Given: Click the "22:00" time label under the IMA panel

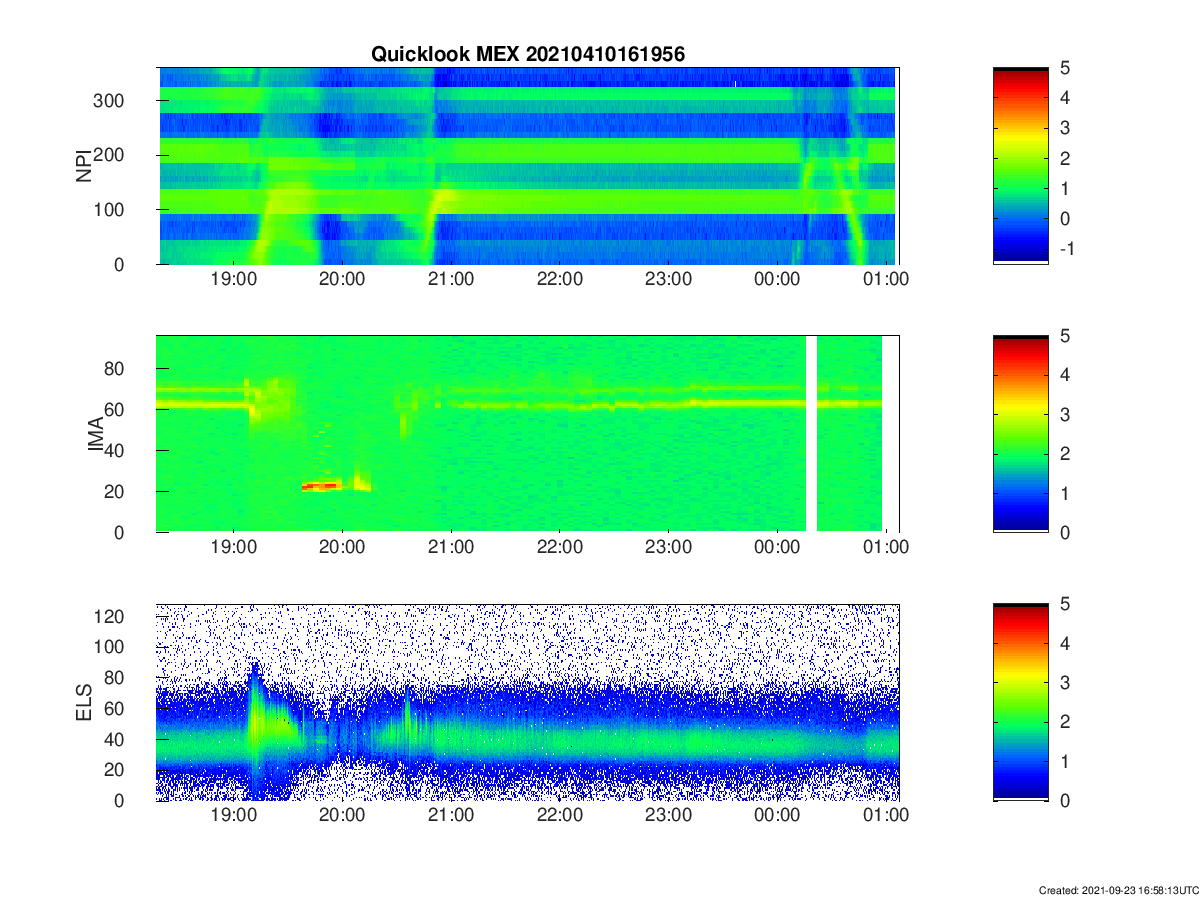Looking at the screenshot, I should tap(560, 549).
